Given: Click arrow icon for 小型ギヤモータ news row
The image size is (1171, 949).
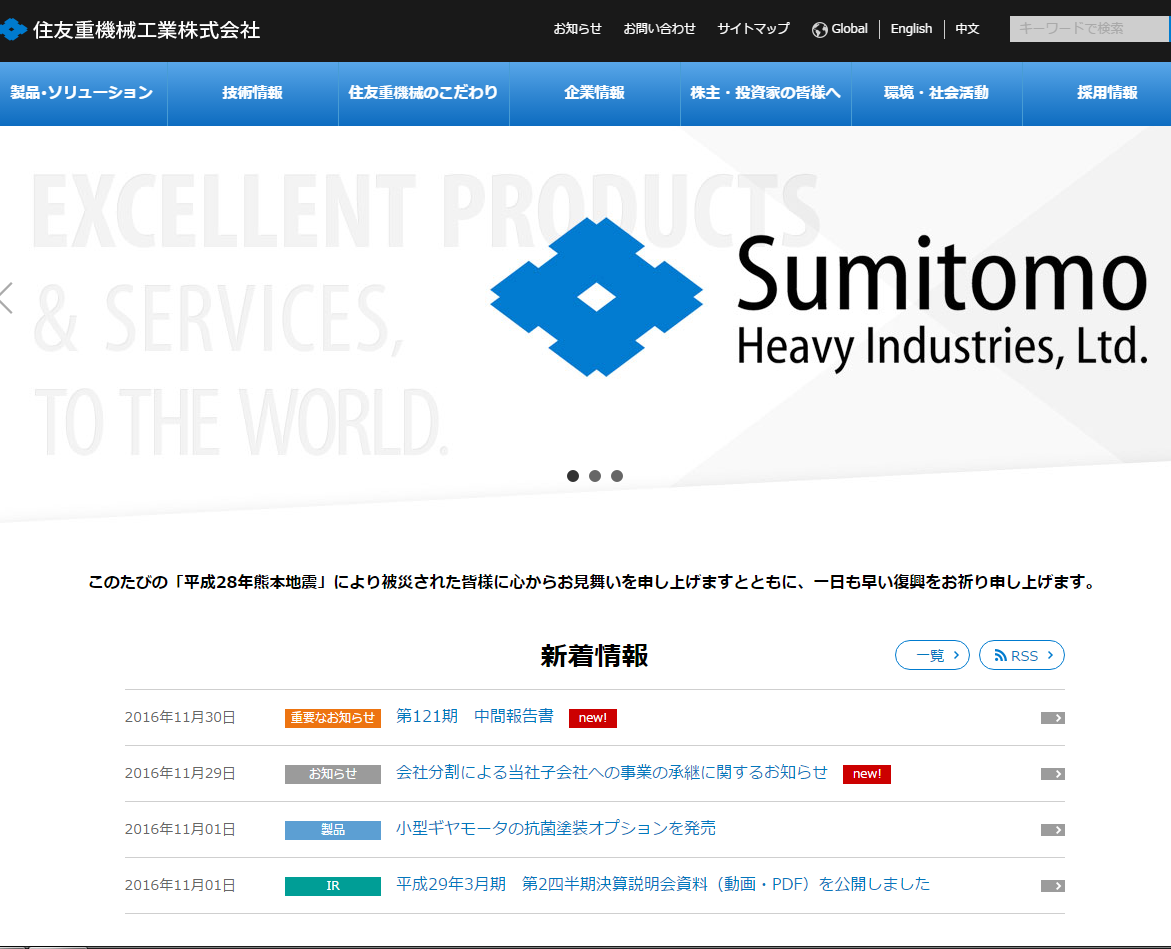Looking at the screenshot, I should point(1052,830).
